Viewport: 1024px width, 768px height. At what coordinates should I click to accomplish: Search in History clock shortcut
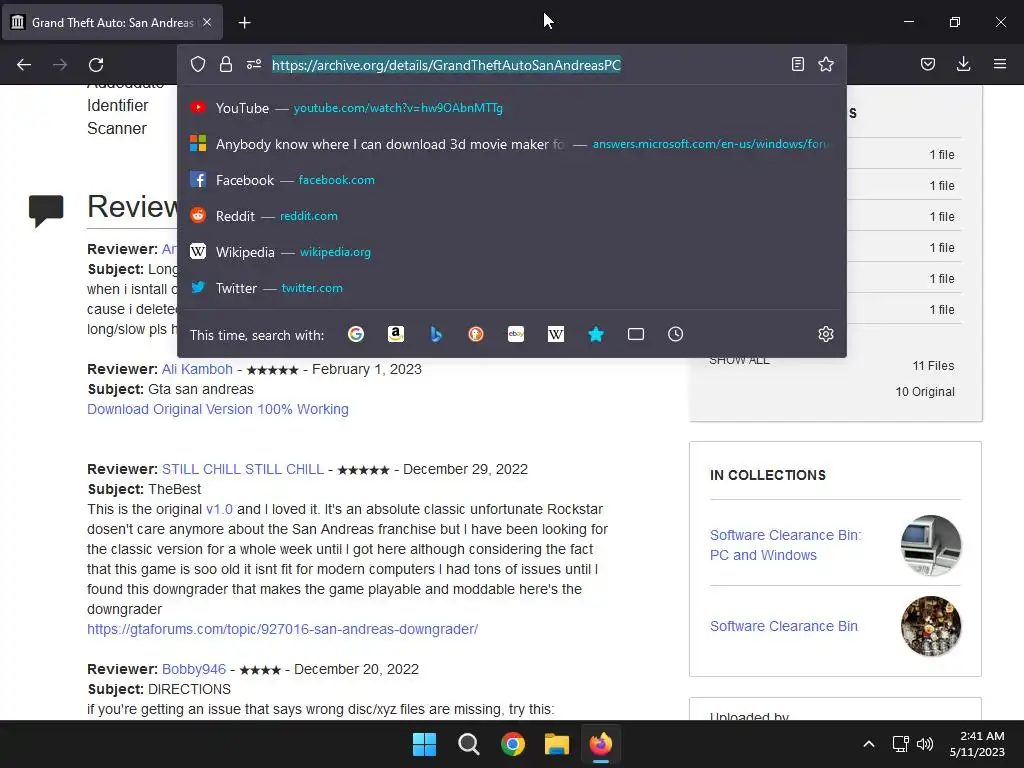coord(675,334)
